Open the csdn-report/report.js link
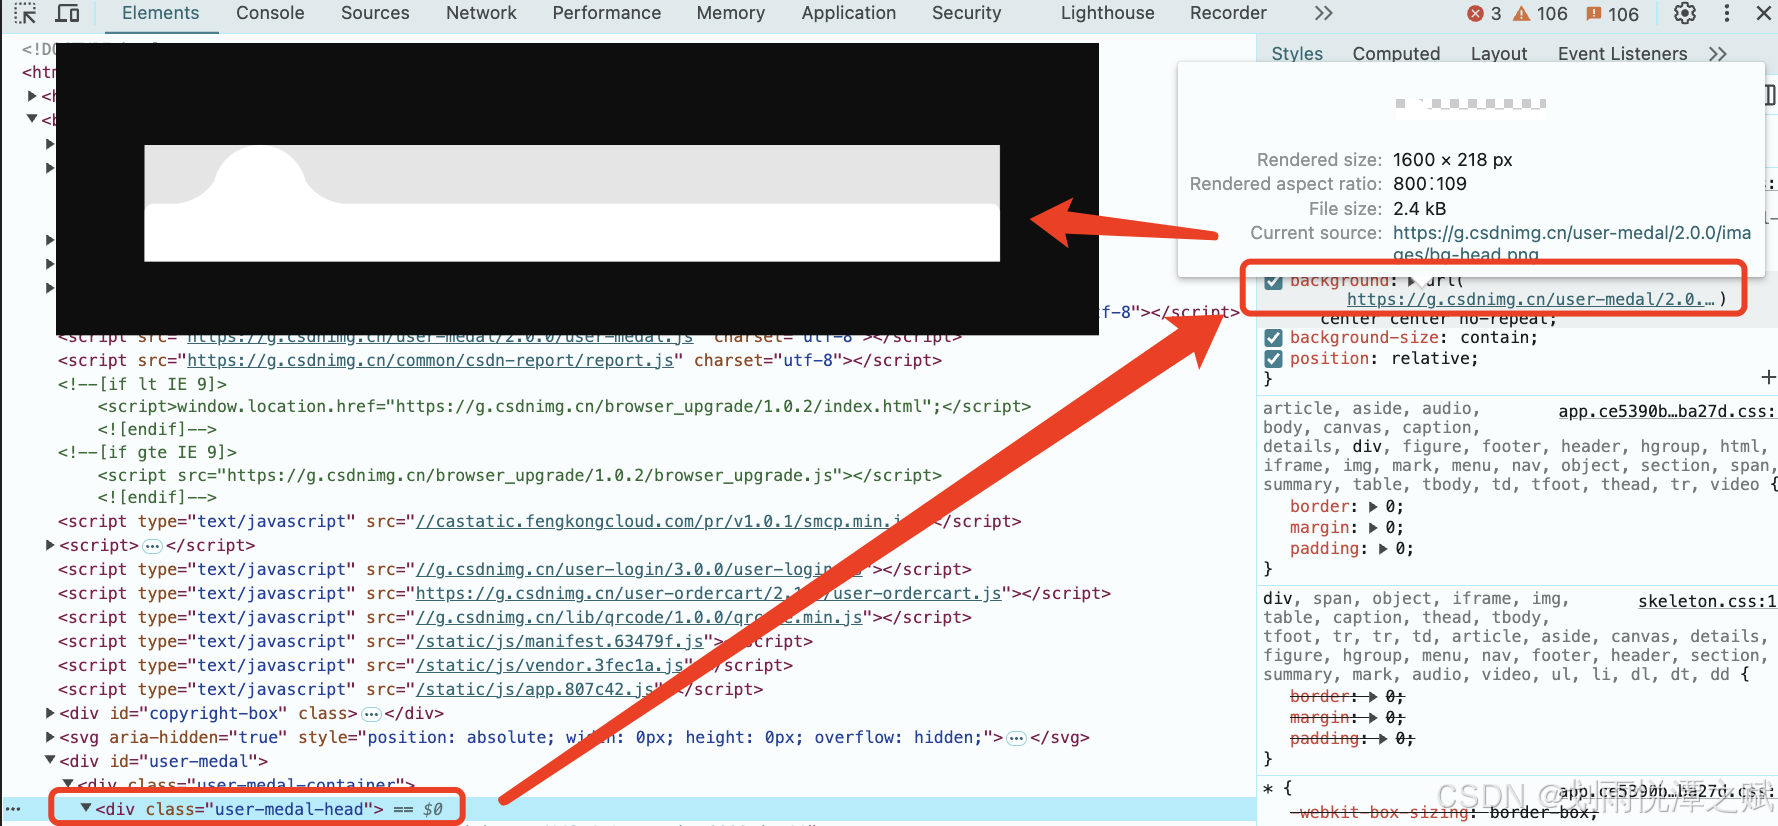The height and width of the screenshot is (826, 1778). pyautogui.click(x=430, y=360)
